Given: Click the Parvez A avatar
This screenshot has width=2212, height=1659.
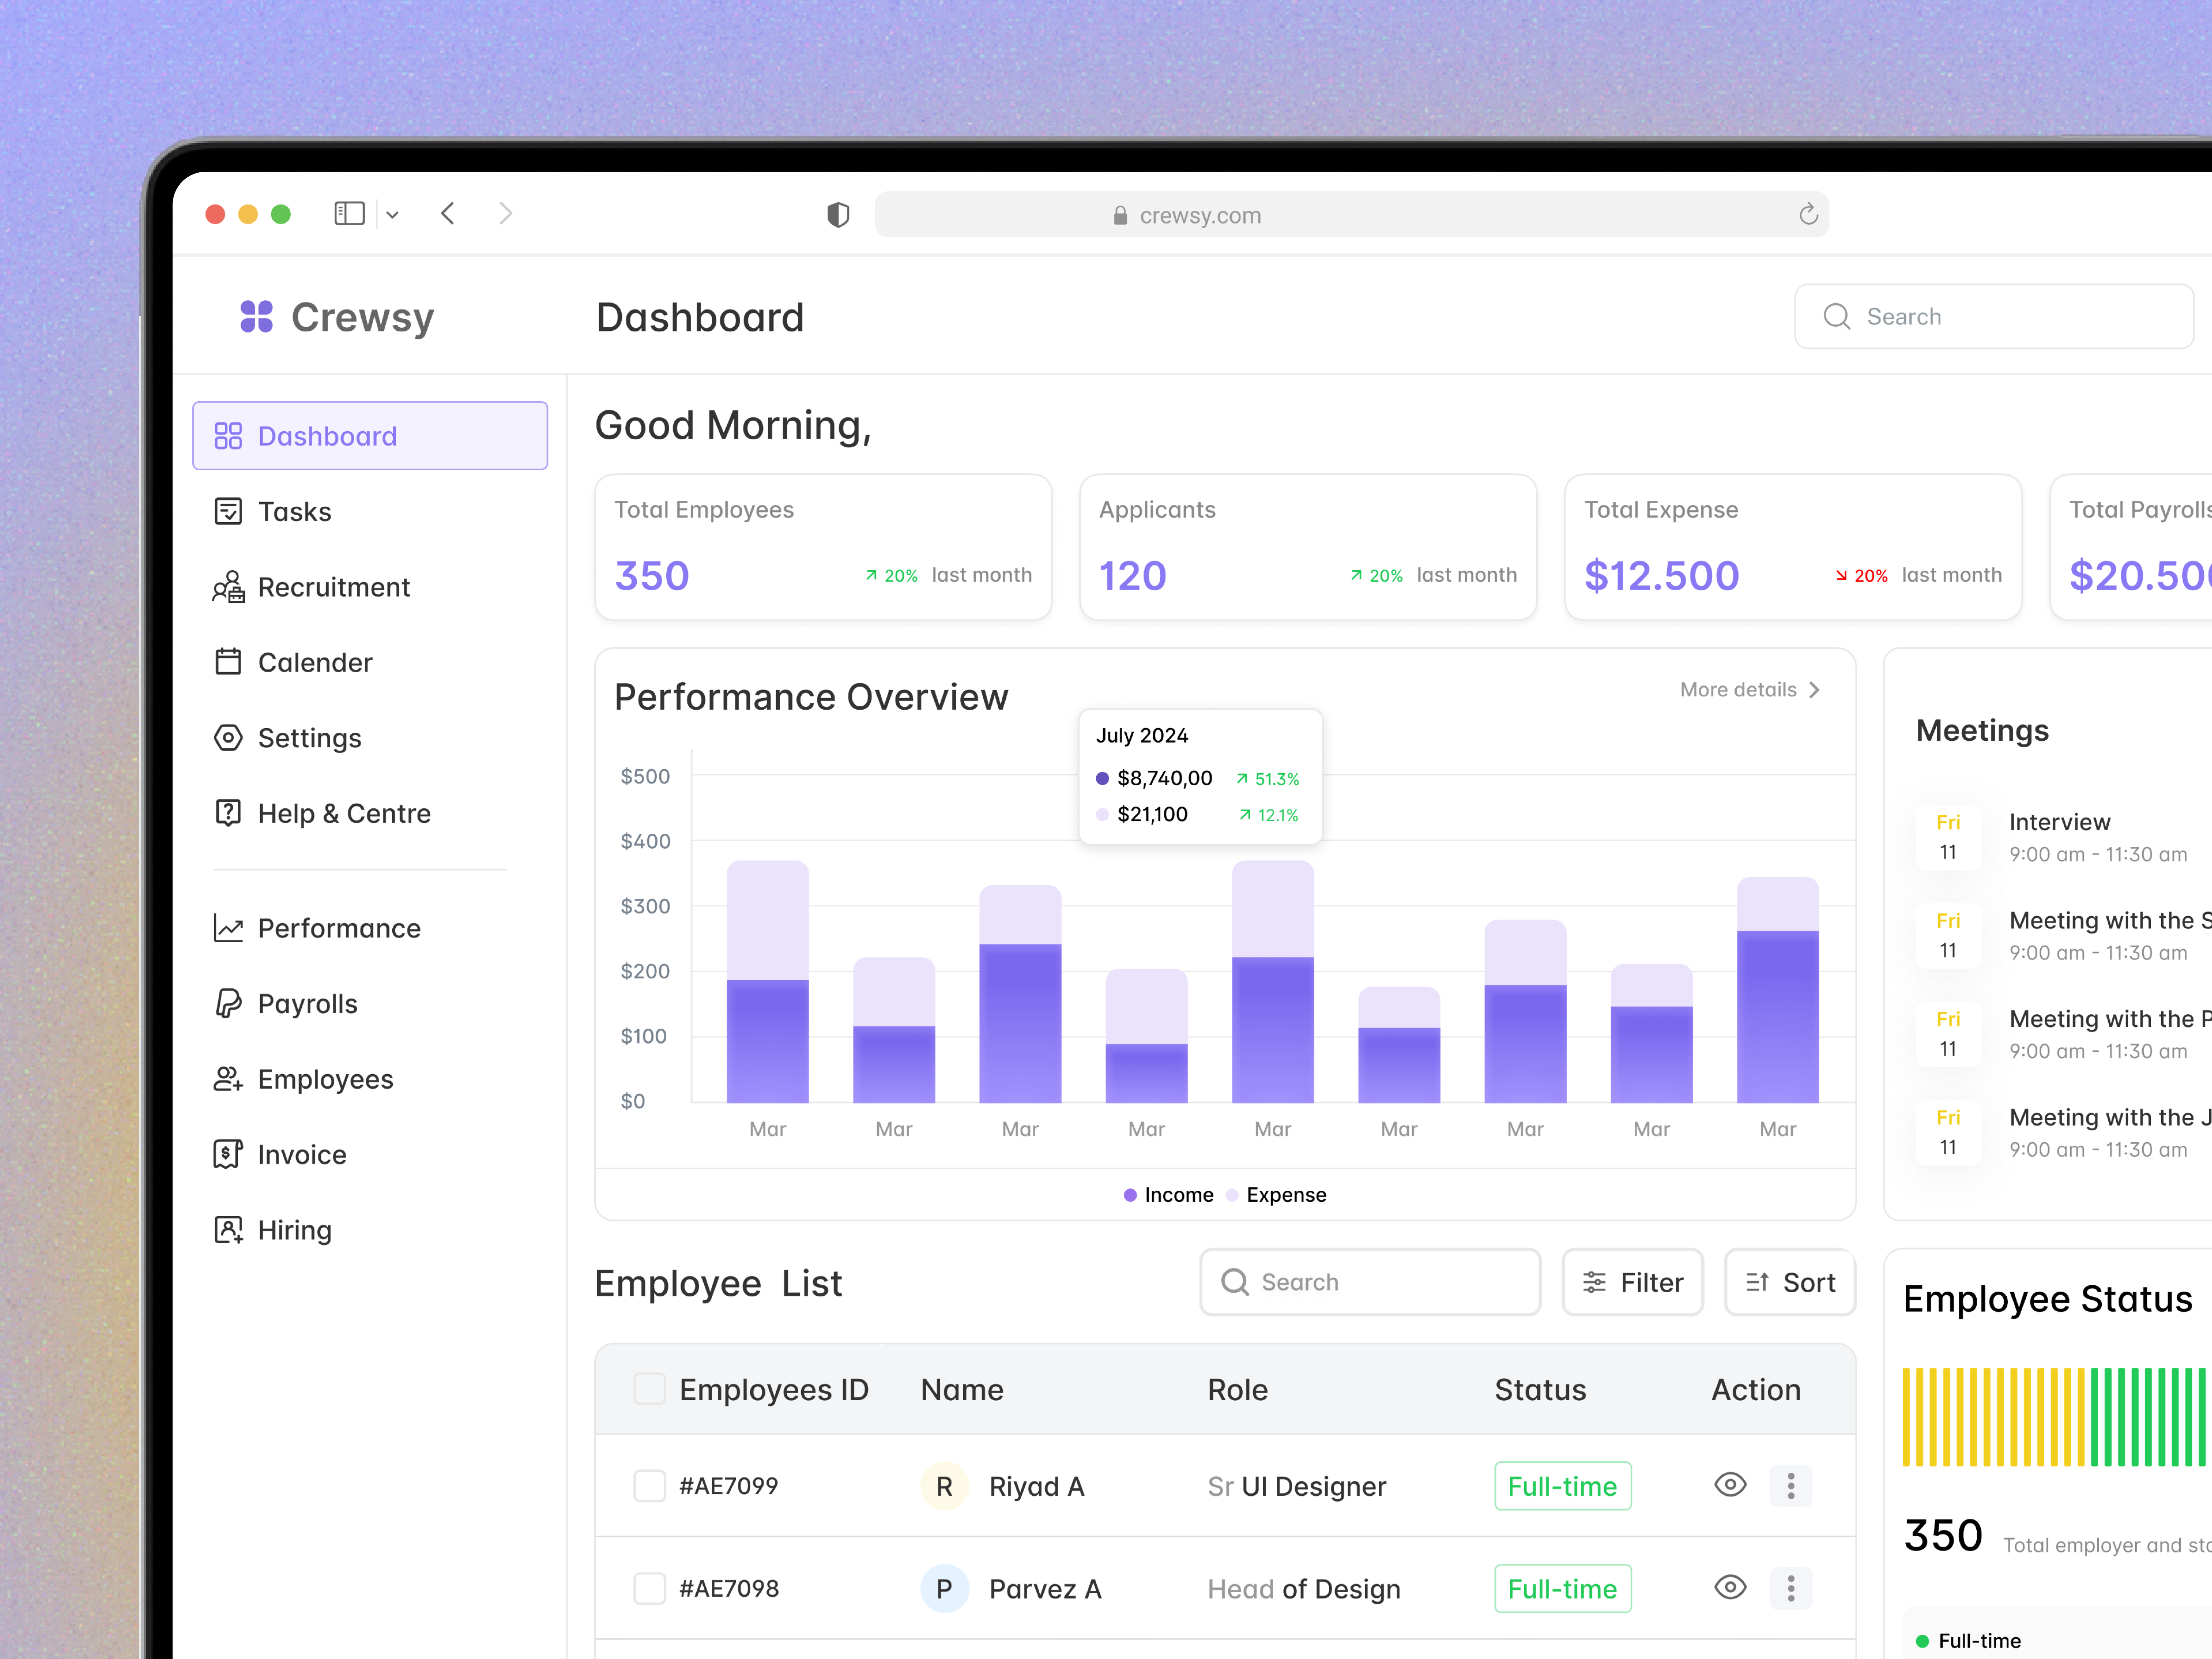Looking at the screenshot, I should coord(945,1589).
